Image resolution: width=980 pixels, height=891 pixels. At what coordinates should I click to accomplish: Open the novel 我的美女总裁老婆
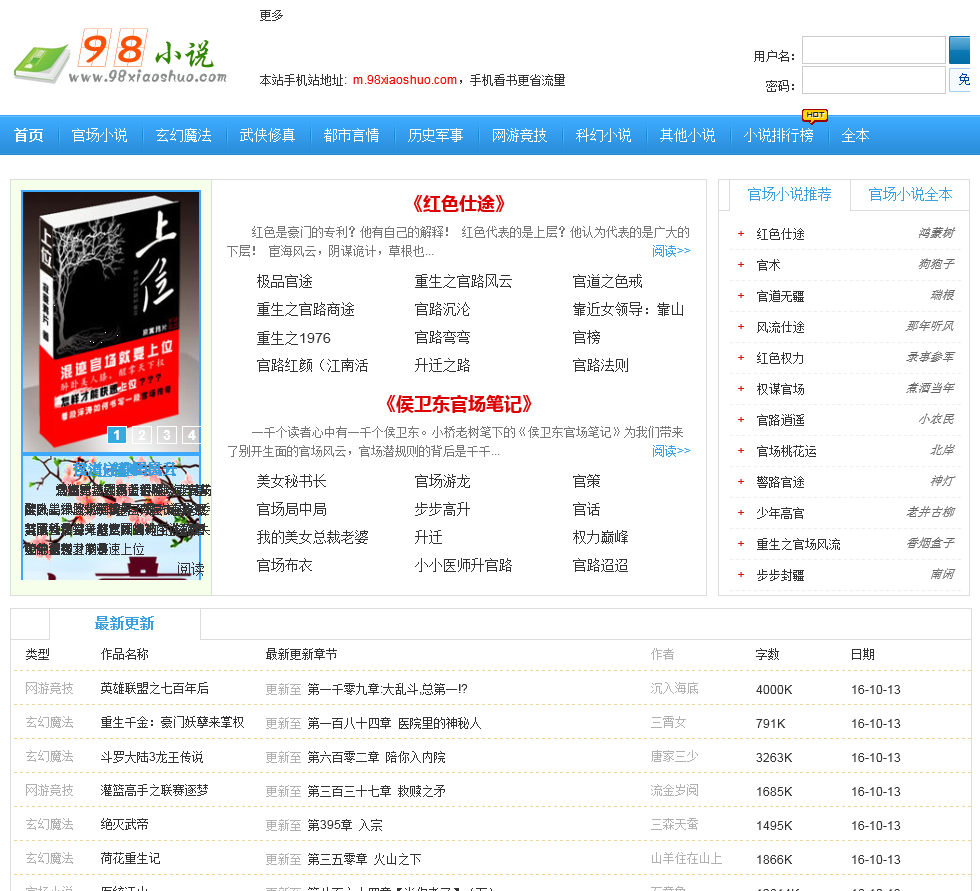[312, 537]
